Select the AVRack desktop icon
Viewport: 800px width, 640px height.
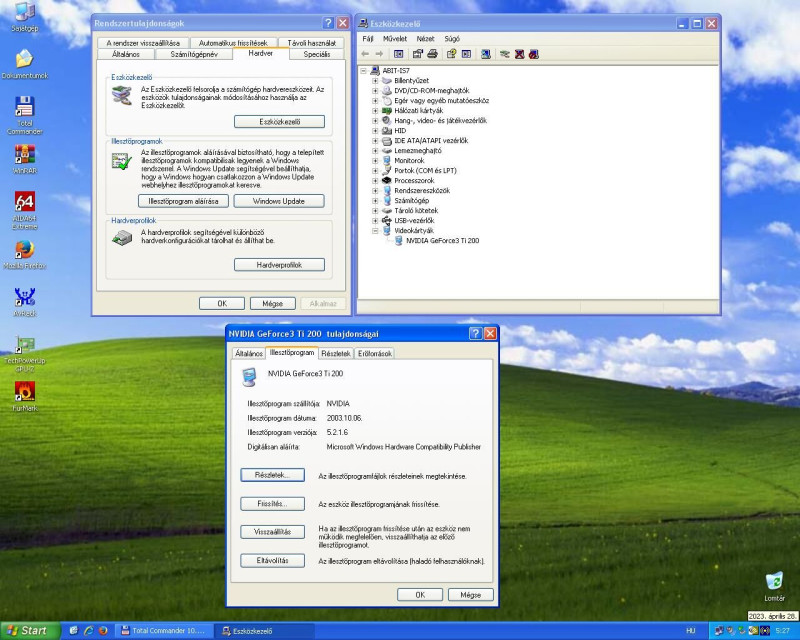coord(24,302)
